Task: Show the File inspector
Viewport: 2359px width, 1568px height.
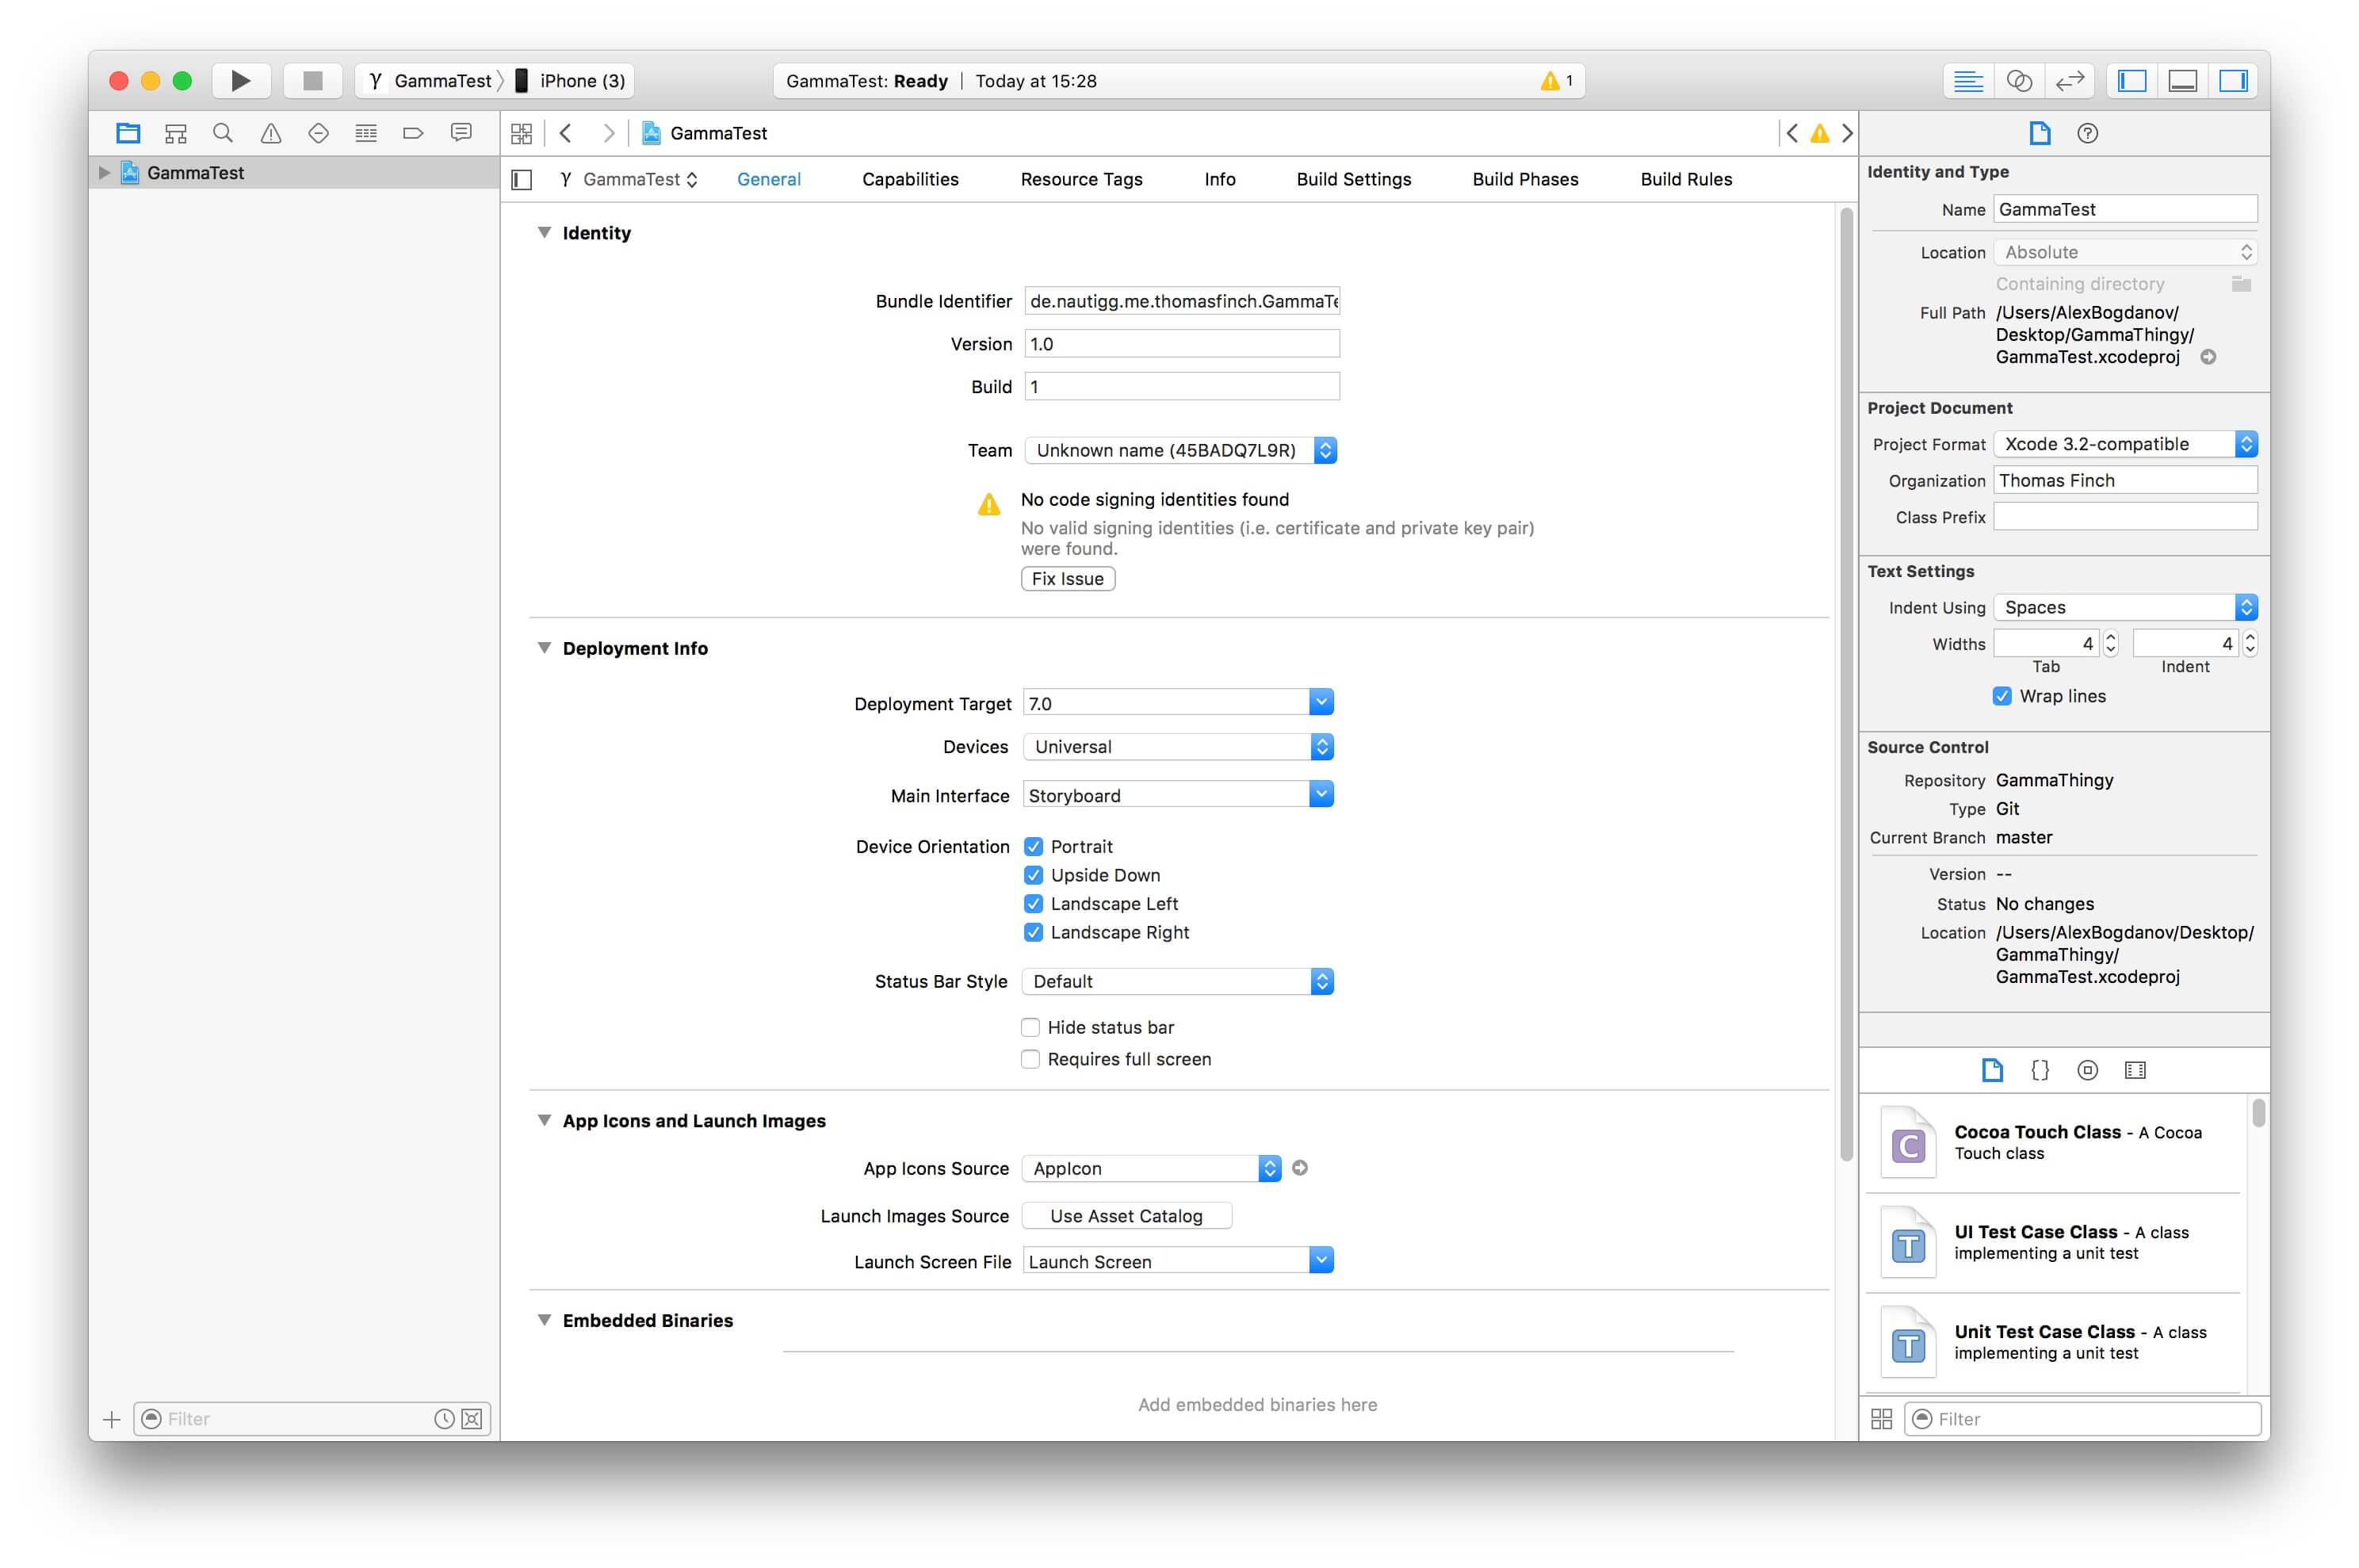Action: [2040, 133]
